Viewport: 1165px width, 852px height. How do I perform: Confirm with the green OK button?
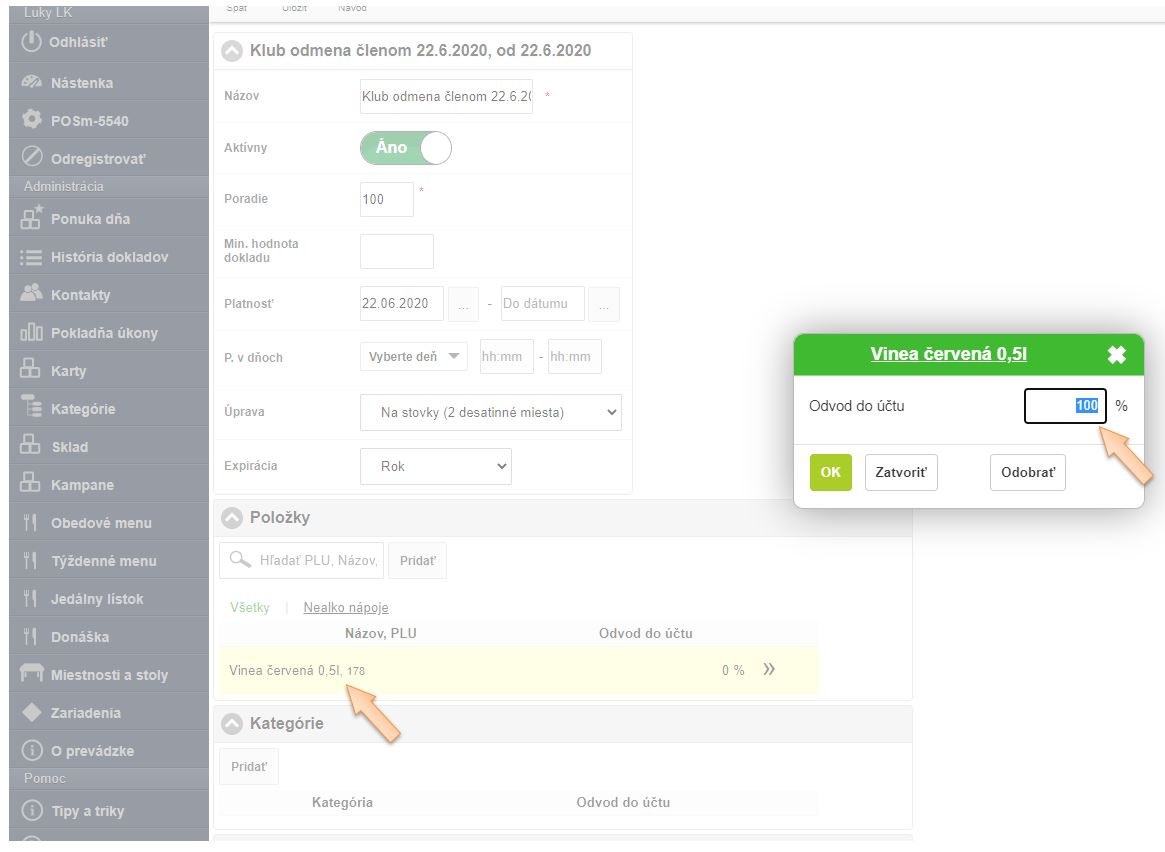pyautogui.click(x=830, y=472)
